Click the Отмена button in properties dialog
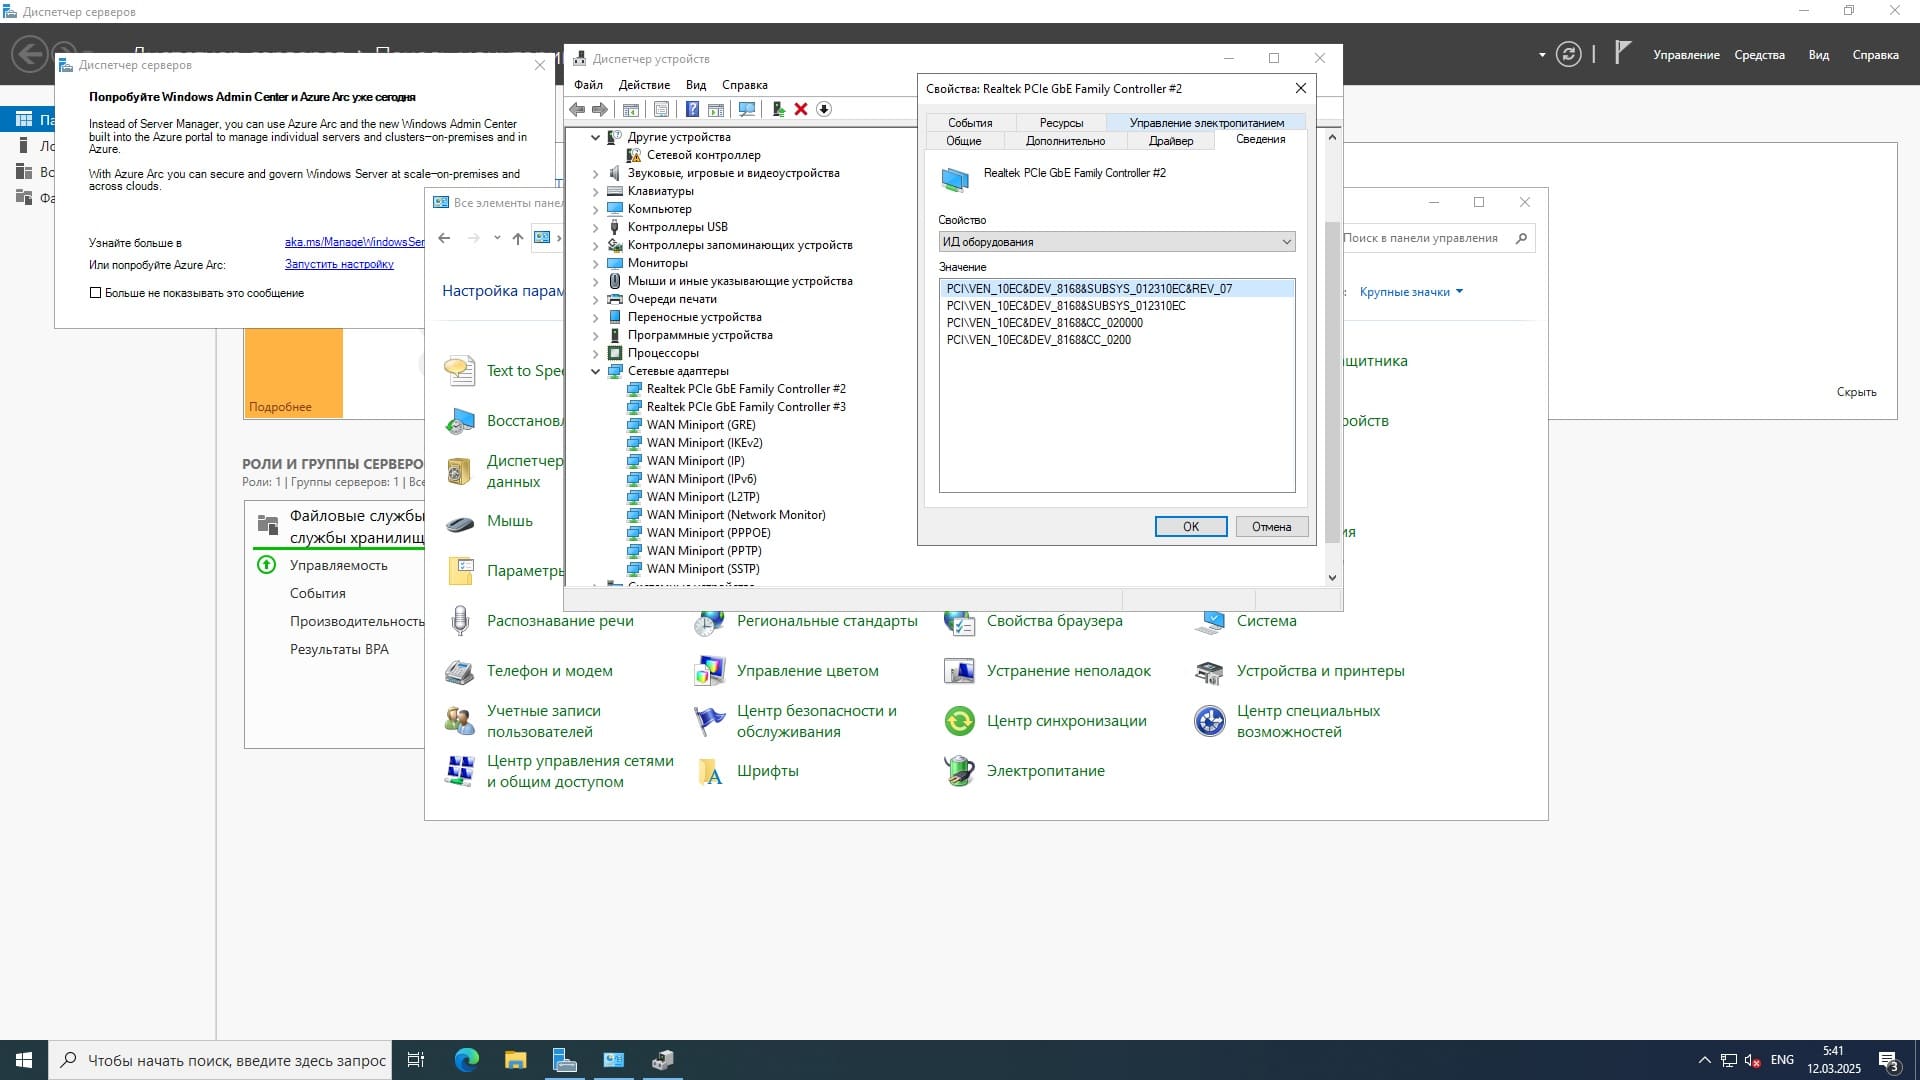The height and width of the screenshot is (1080, 1920). (1272, 527)
